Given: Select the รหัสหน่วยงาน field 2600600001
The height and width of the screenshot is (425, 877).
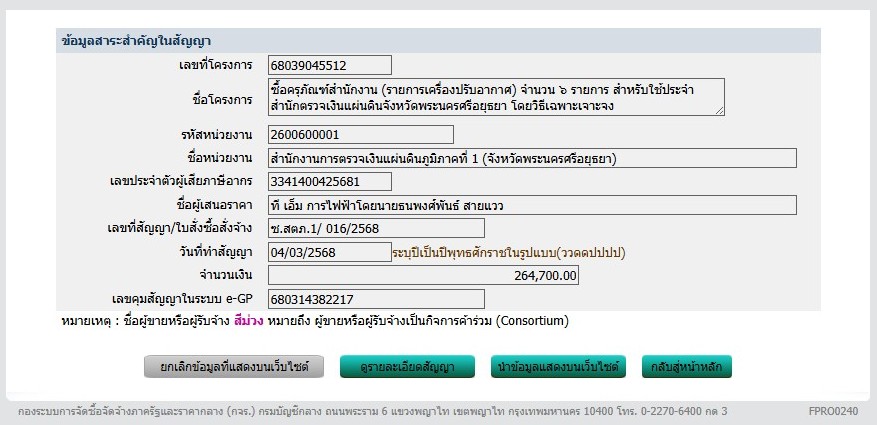Looking at the screenshot, I should 360,135.
